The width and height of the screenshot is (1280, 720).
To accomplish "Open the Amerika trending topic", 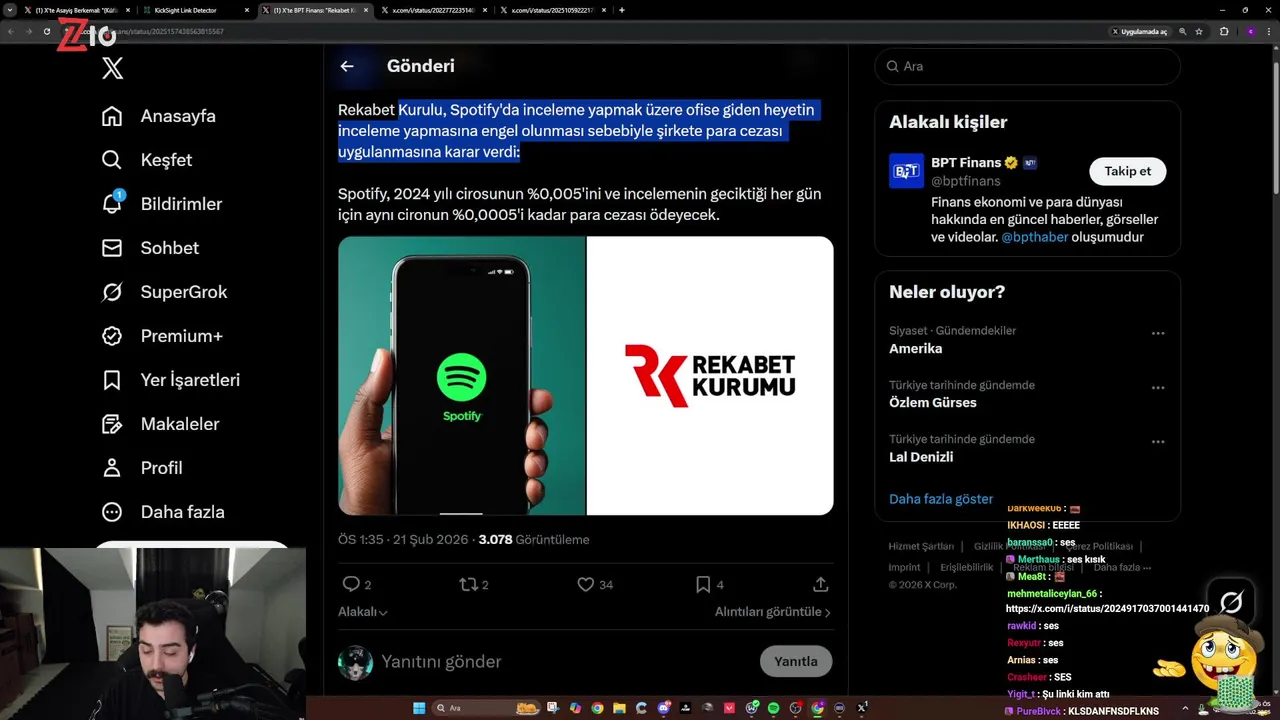I will point(916,349).
